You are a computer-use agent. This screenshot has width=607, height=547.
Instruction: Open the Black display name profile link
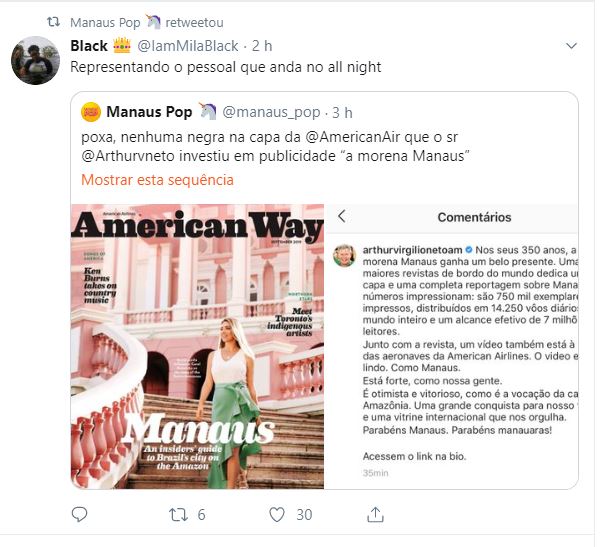point(90,46)
